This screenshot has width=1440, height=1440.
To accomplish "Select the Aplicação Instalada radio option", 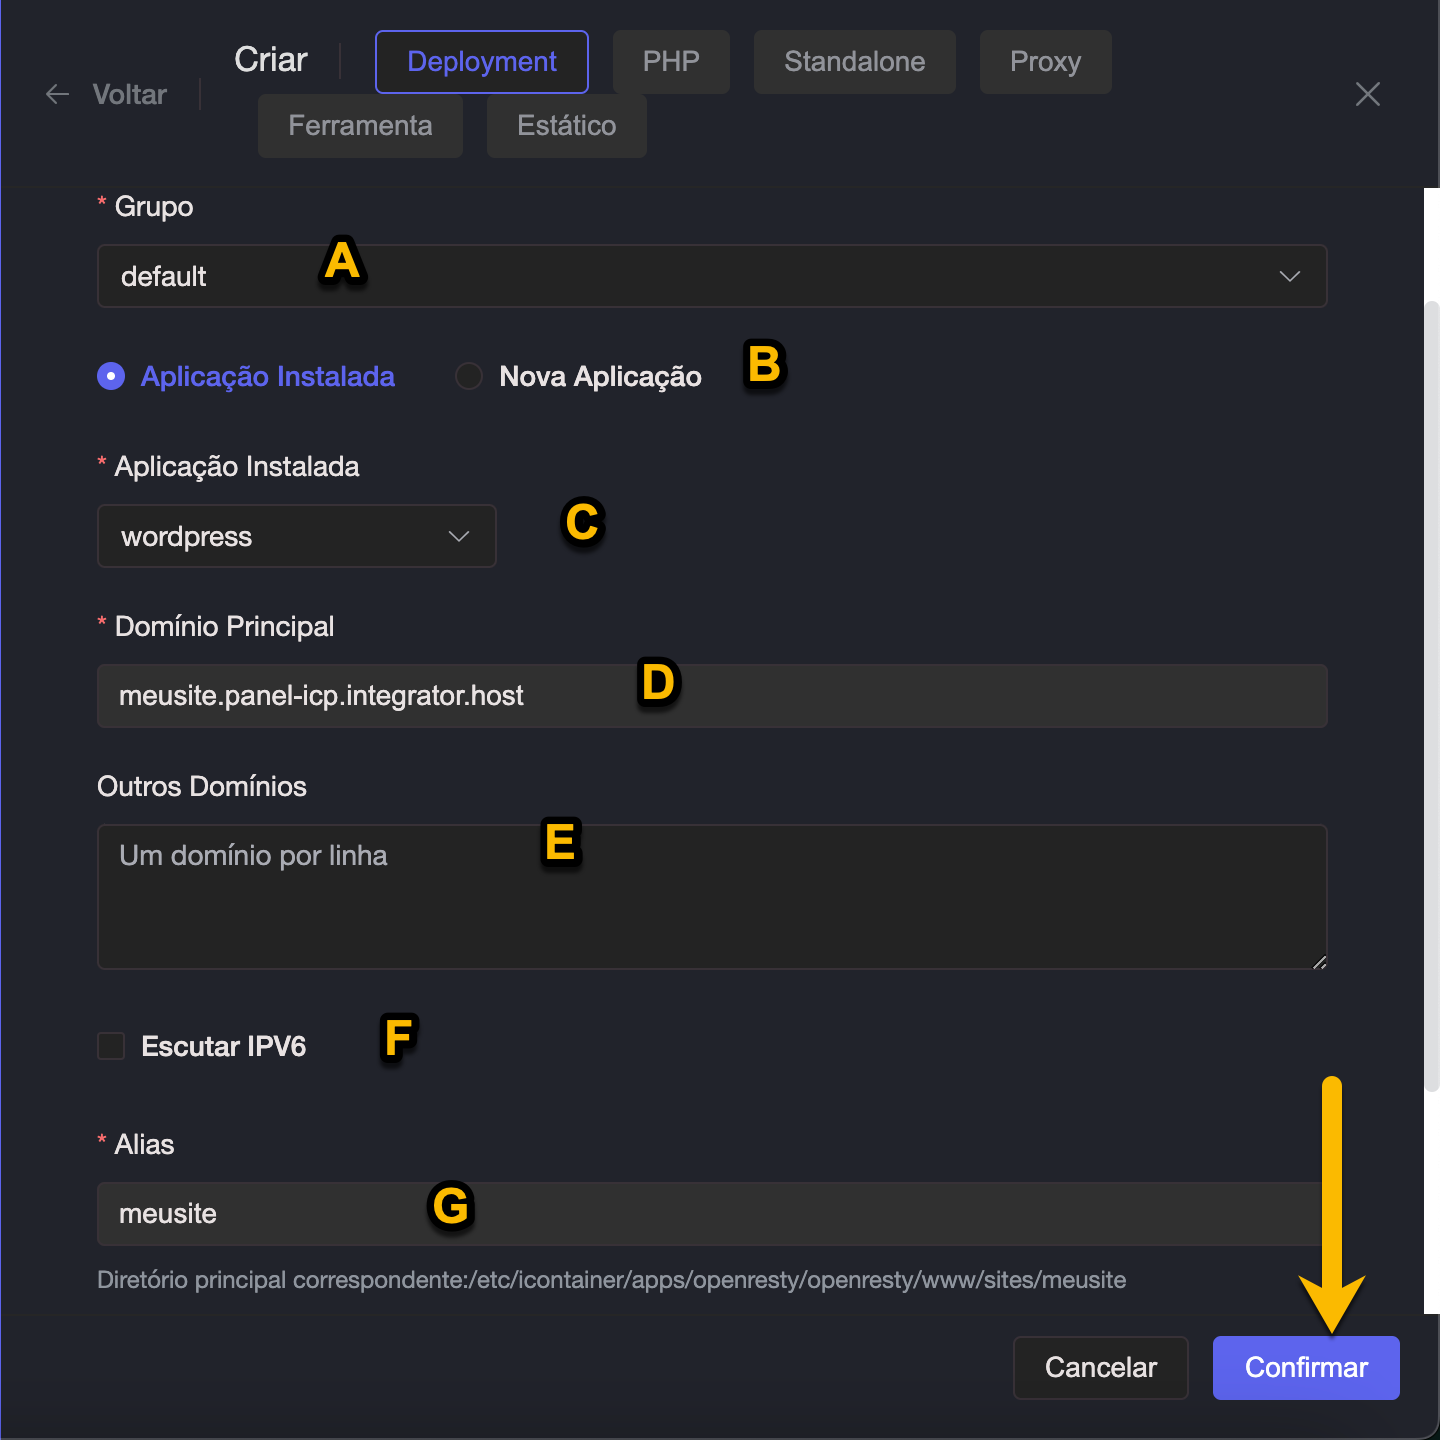I will [x=111, y=376].
